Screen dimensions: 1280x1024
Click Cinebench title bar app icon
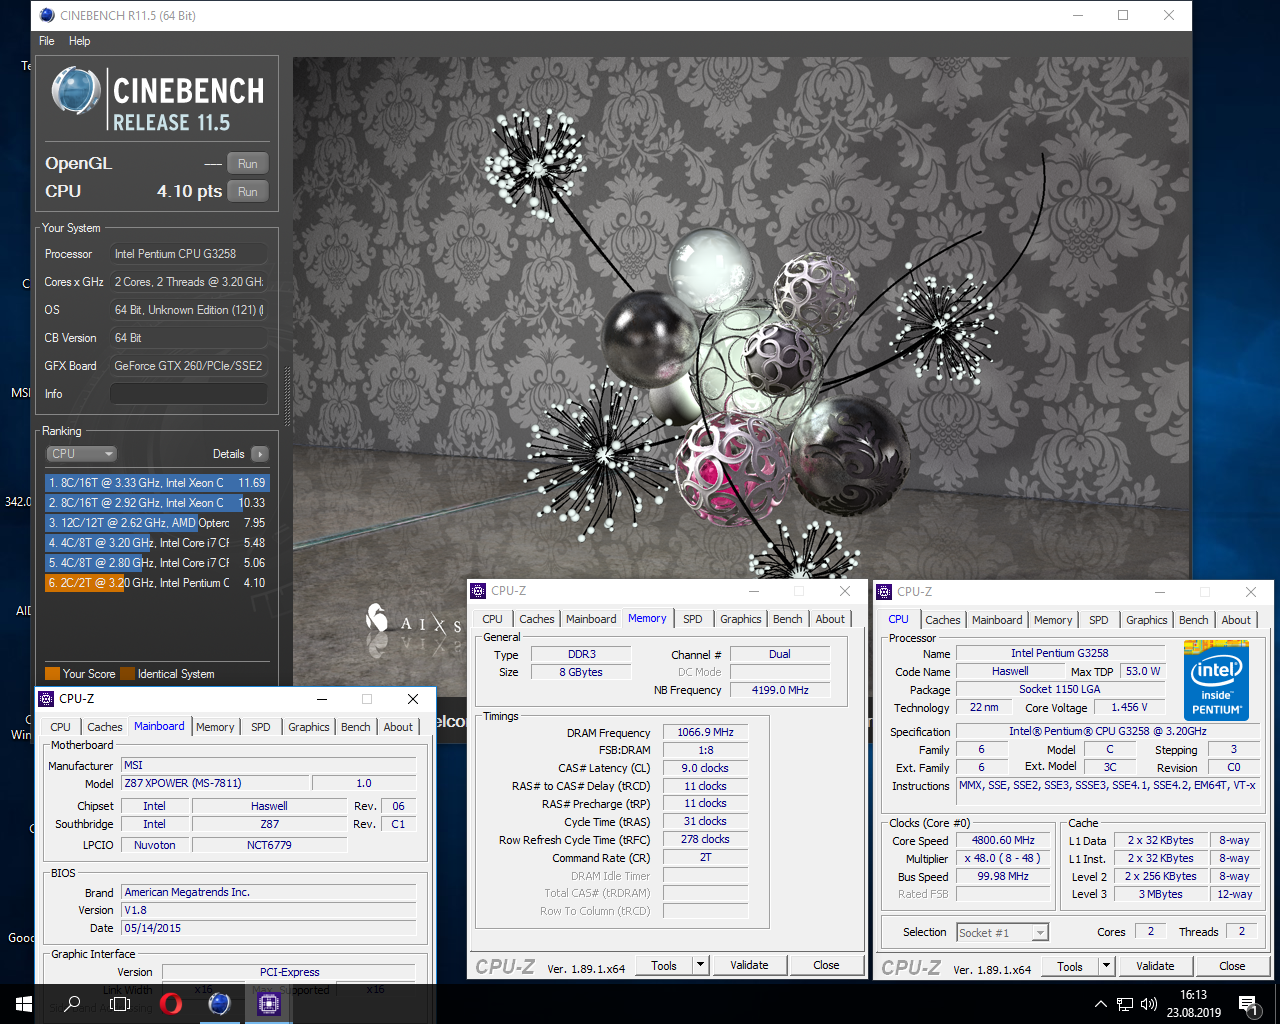point(46,15)
